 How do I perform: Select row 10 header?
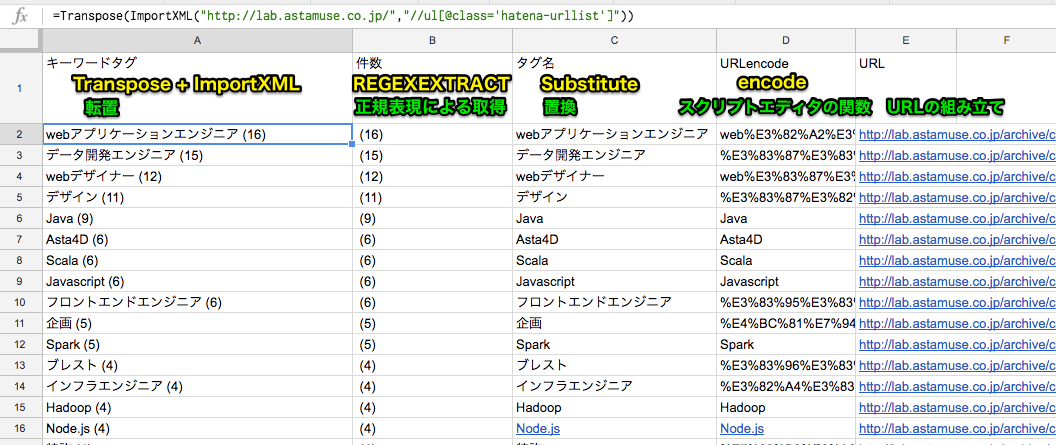click(x=21, y=303)
